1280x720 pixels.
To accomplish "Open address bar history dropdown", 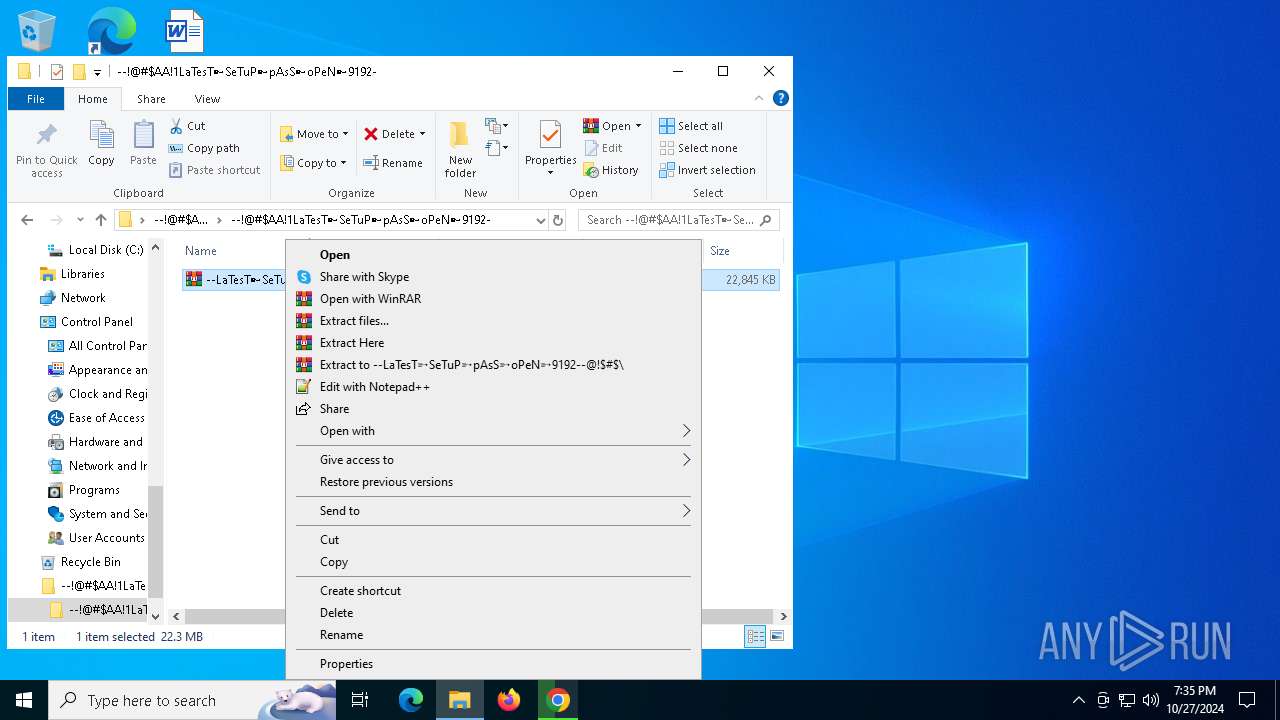I will [541, 220].
